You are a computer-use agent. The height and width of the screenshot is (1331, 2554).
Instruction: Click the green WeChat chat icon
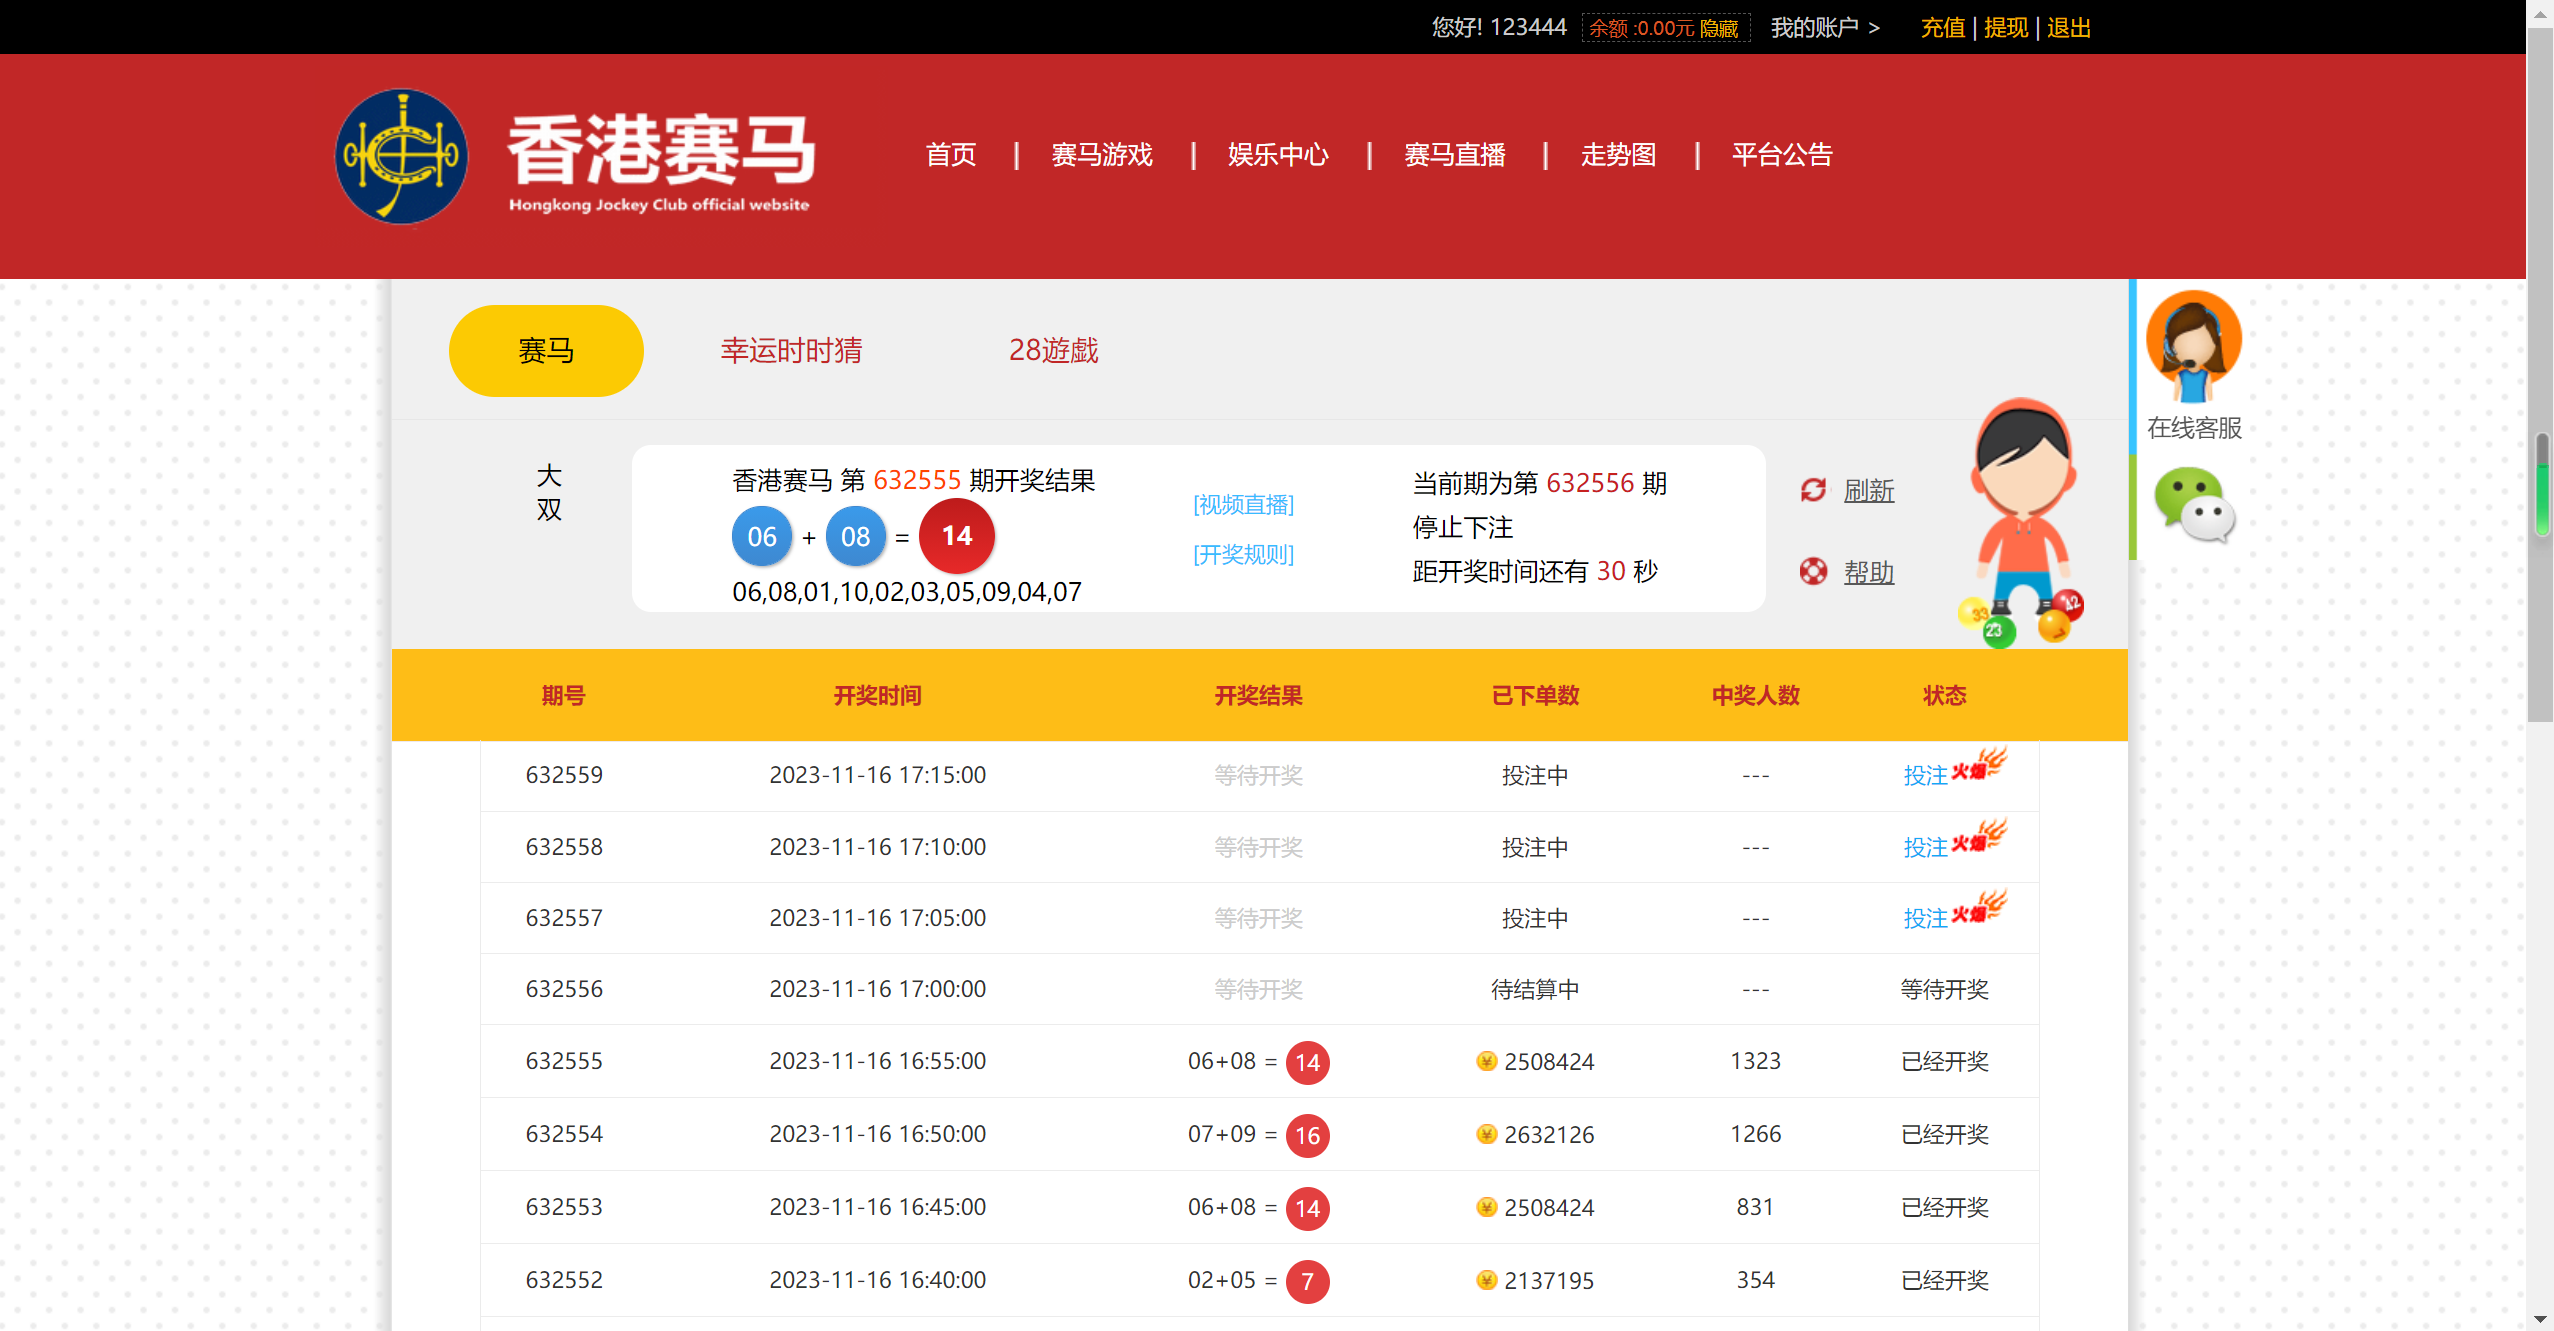click(x=2193, y=505)
